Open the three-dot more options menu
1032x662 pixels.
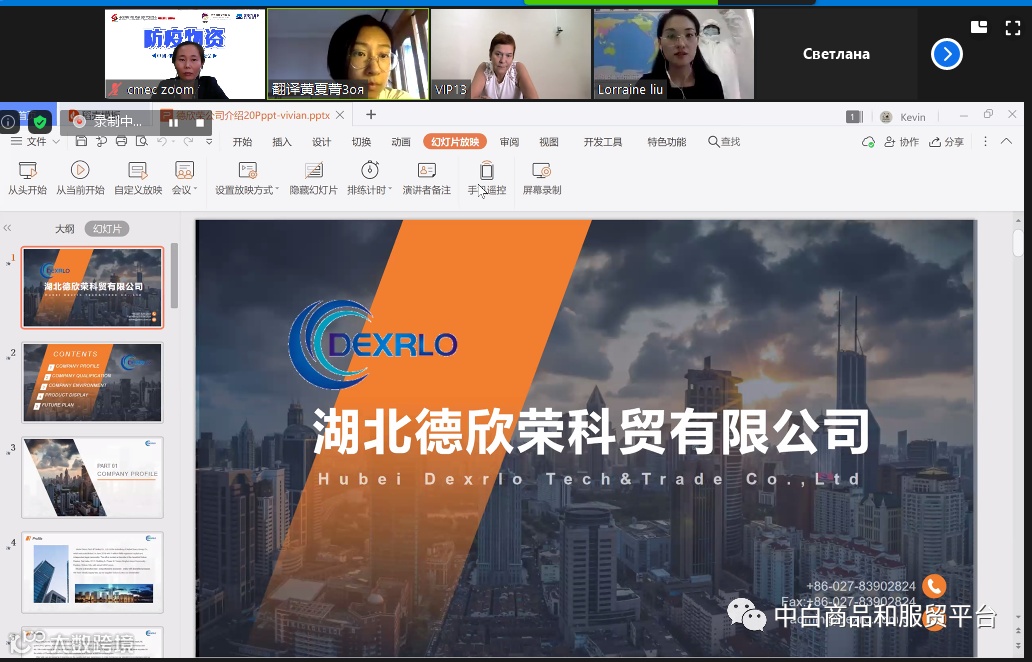[985, 141]
